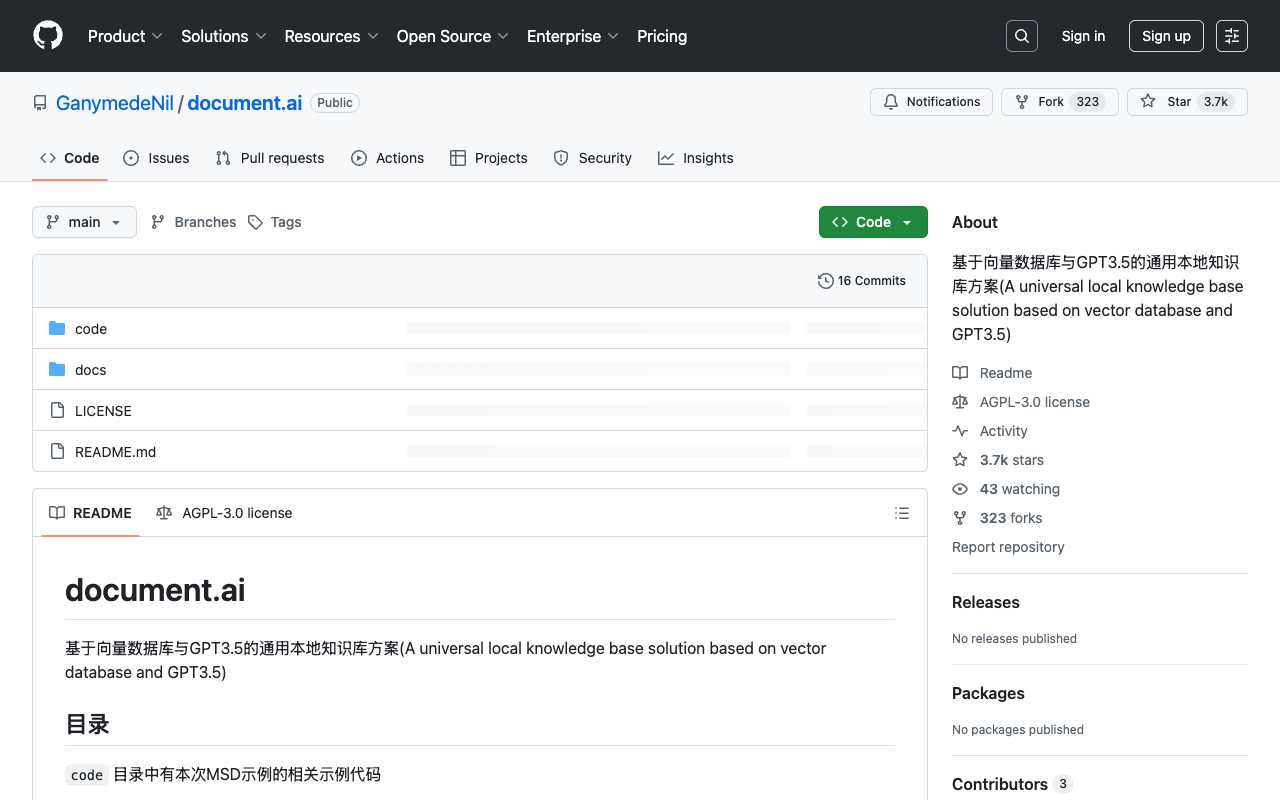Expand the Solutions menu
The image size is (1280, 800).
224,36
